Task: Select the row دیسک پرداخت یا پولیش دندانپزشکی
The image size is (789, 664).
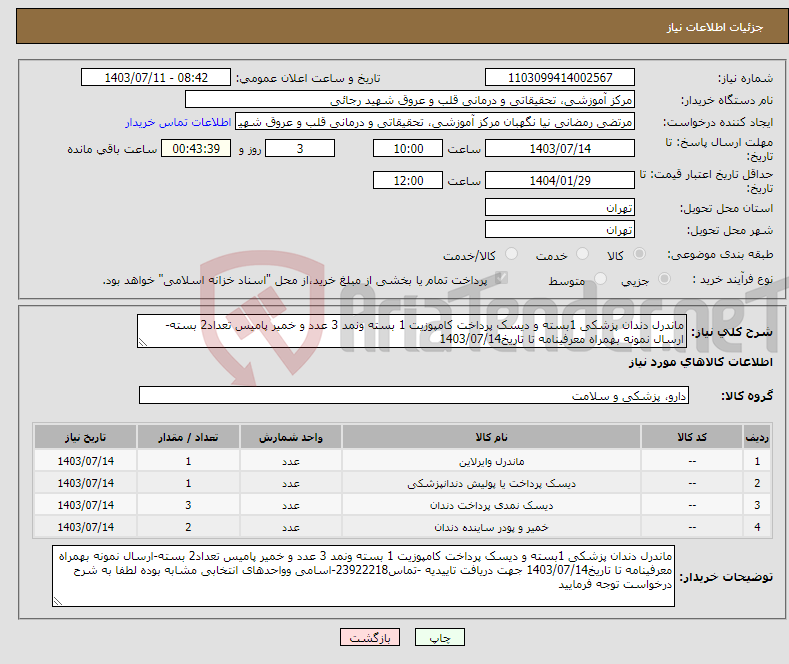Action: 403,483
